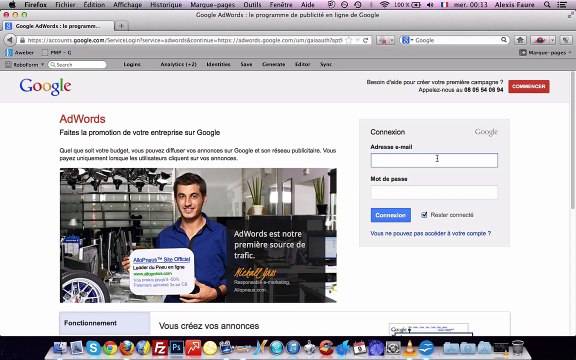The image size is (576, 360).
Task: Click RoboForm Sync button
Action: (325, 64)
